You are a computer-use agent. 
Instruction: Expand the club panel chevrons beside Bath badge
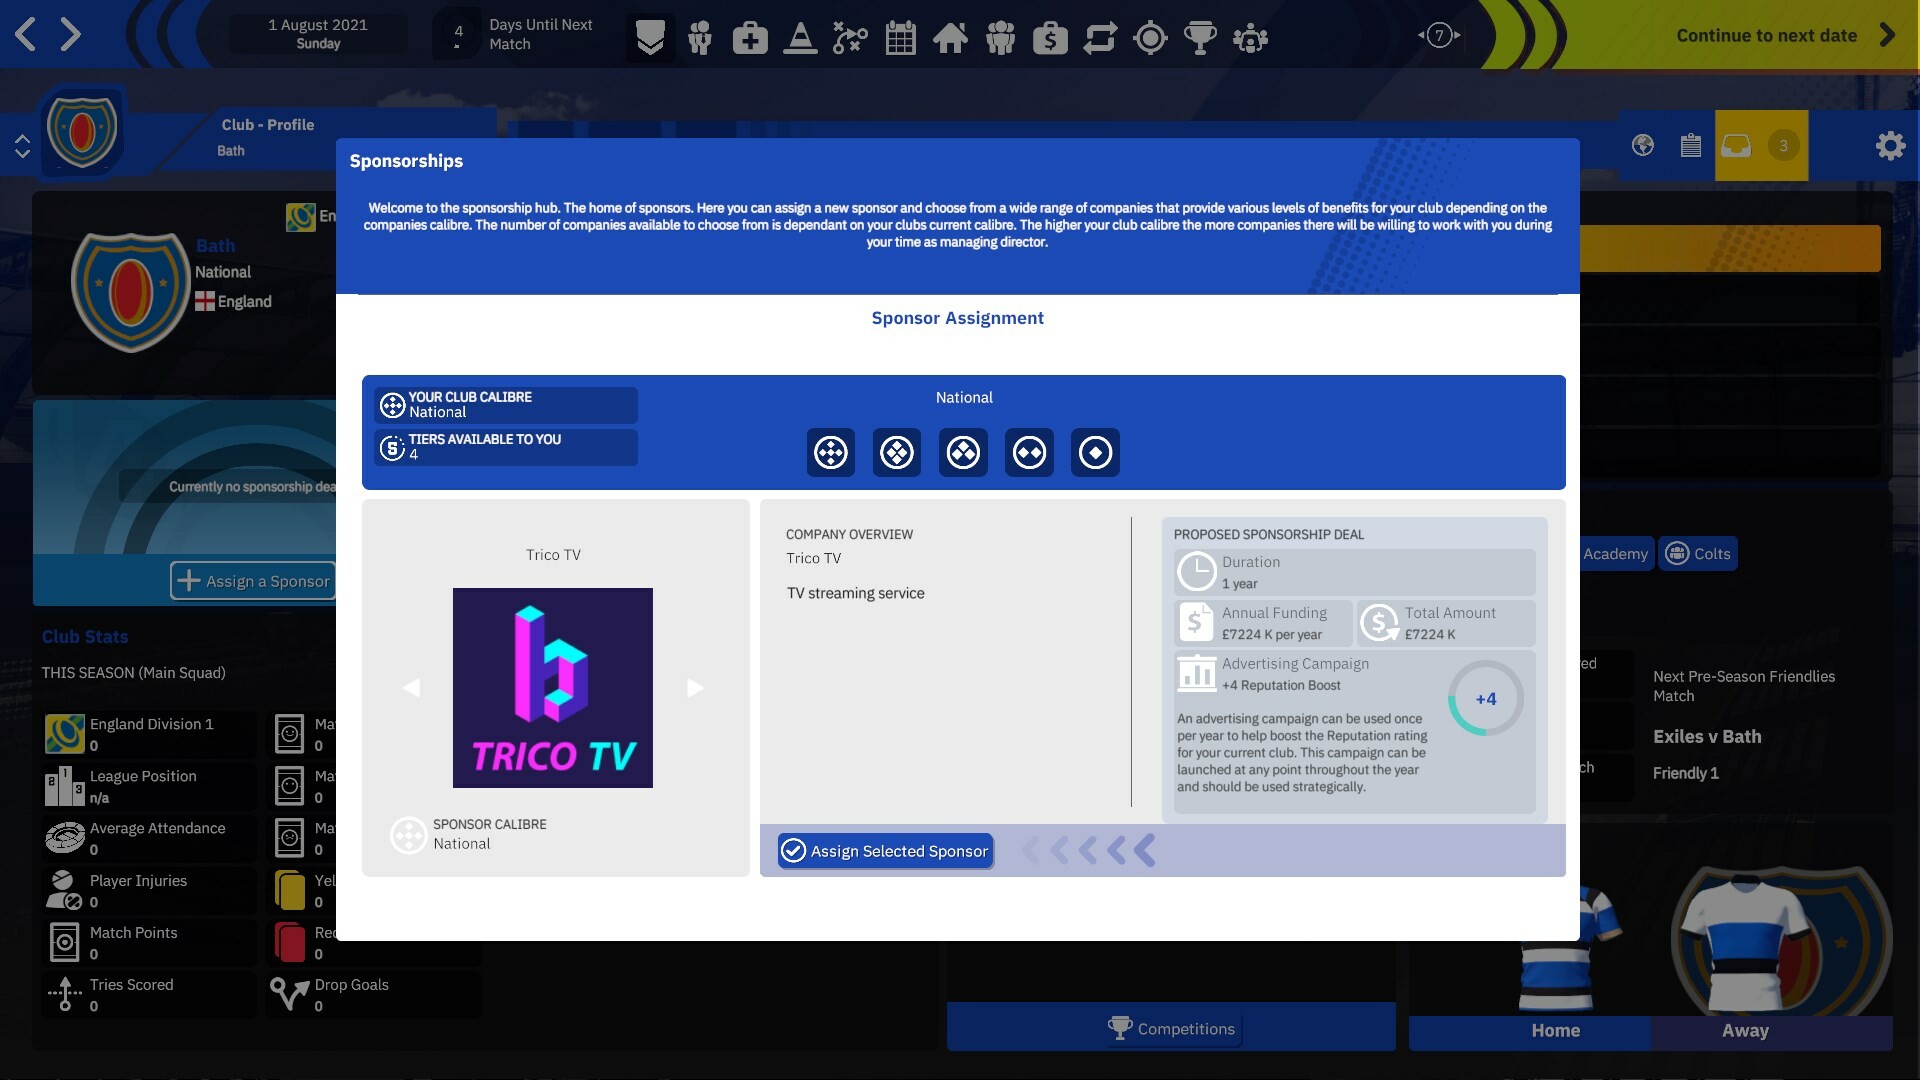(x=23, y=145)
